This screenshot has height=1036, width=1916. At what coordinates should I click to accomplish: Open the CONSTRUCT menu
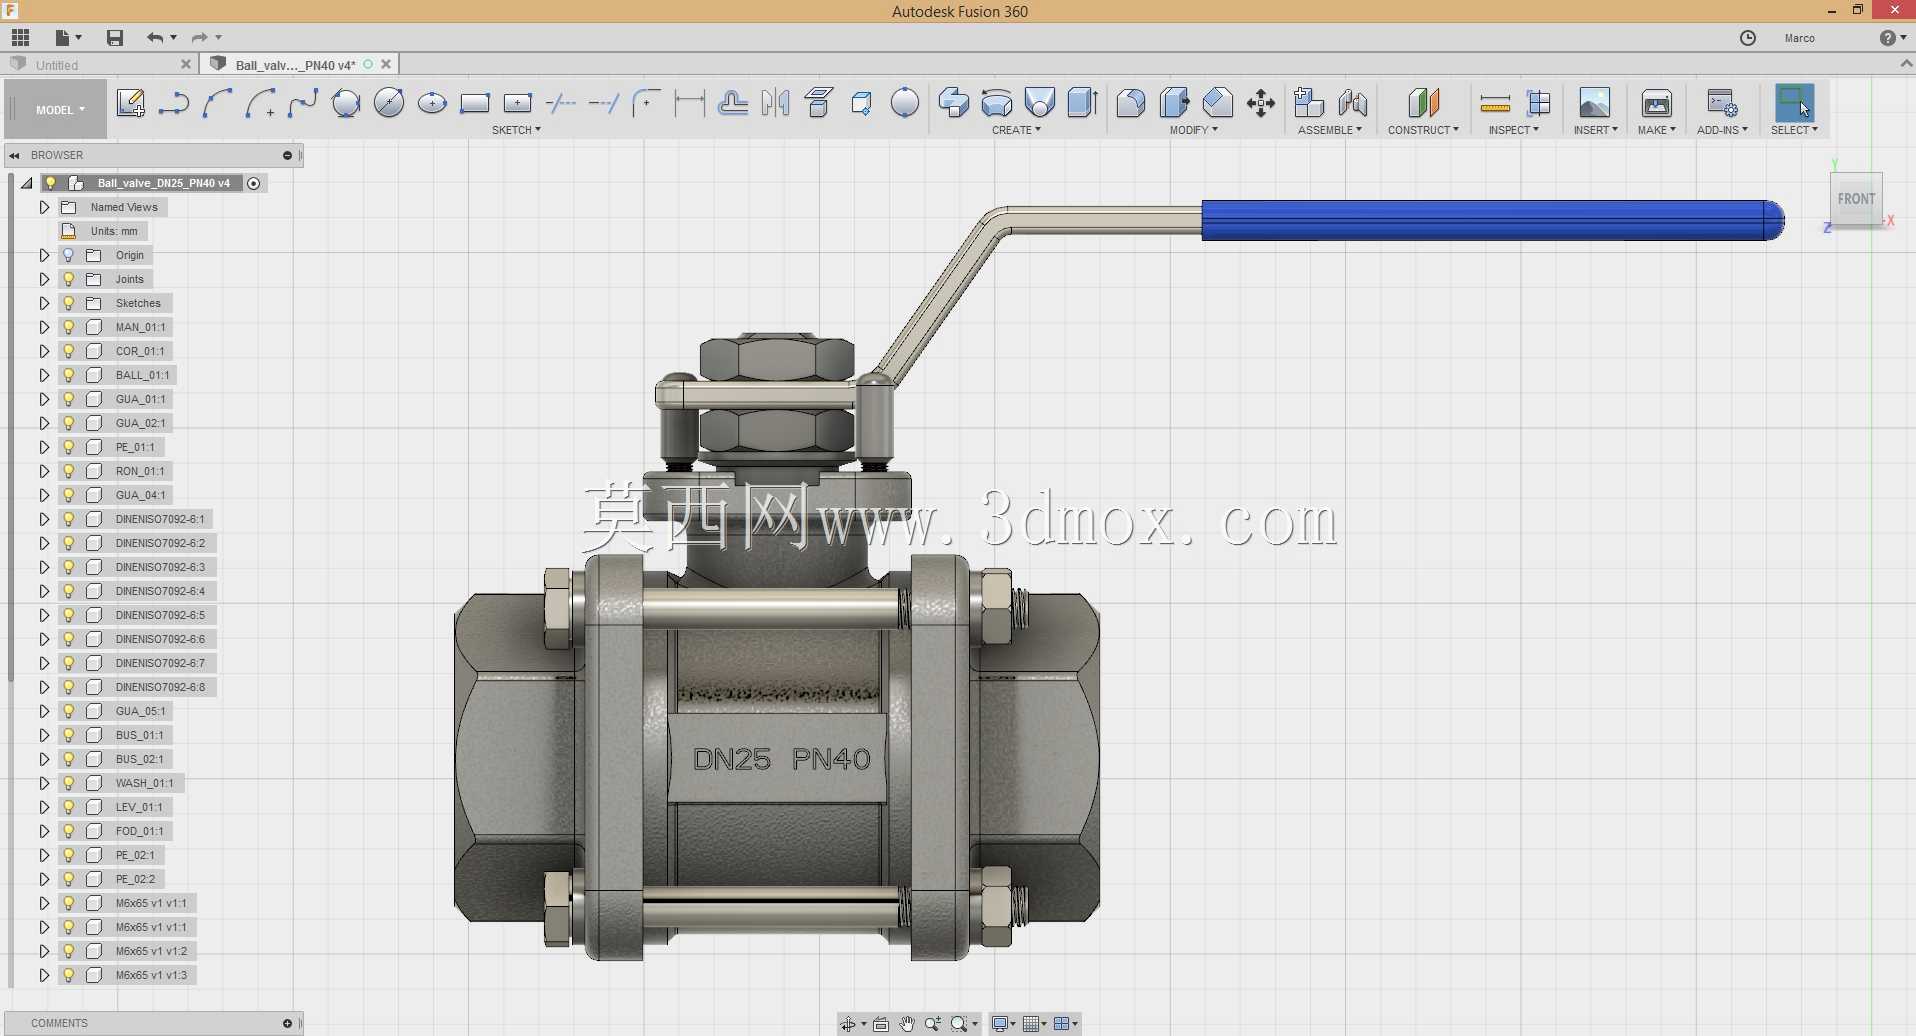pyautogui.click(x=1423, y=130)
